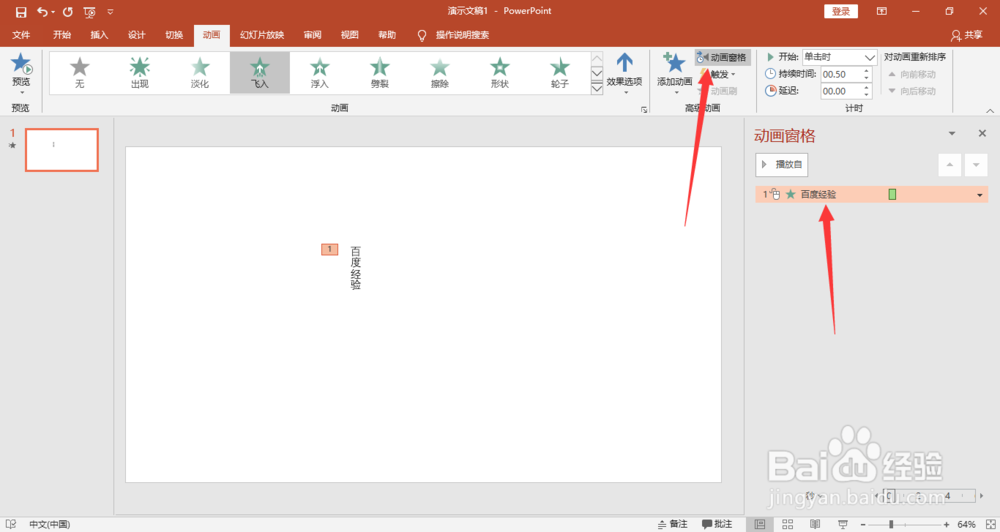Start slideshow from beginning icon in title bar

click(89, 12)
